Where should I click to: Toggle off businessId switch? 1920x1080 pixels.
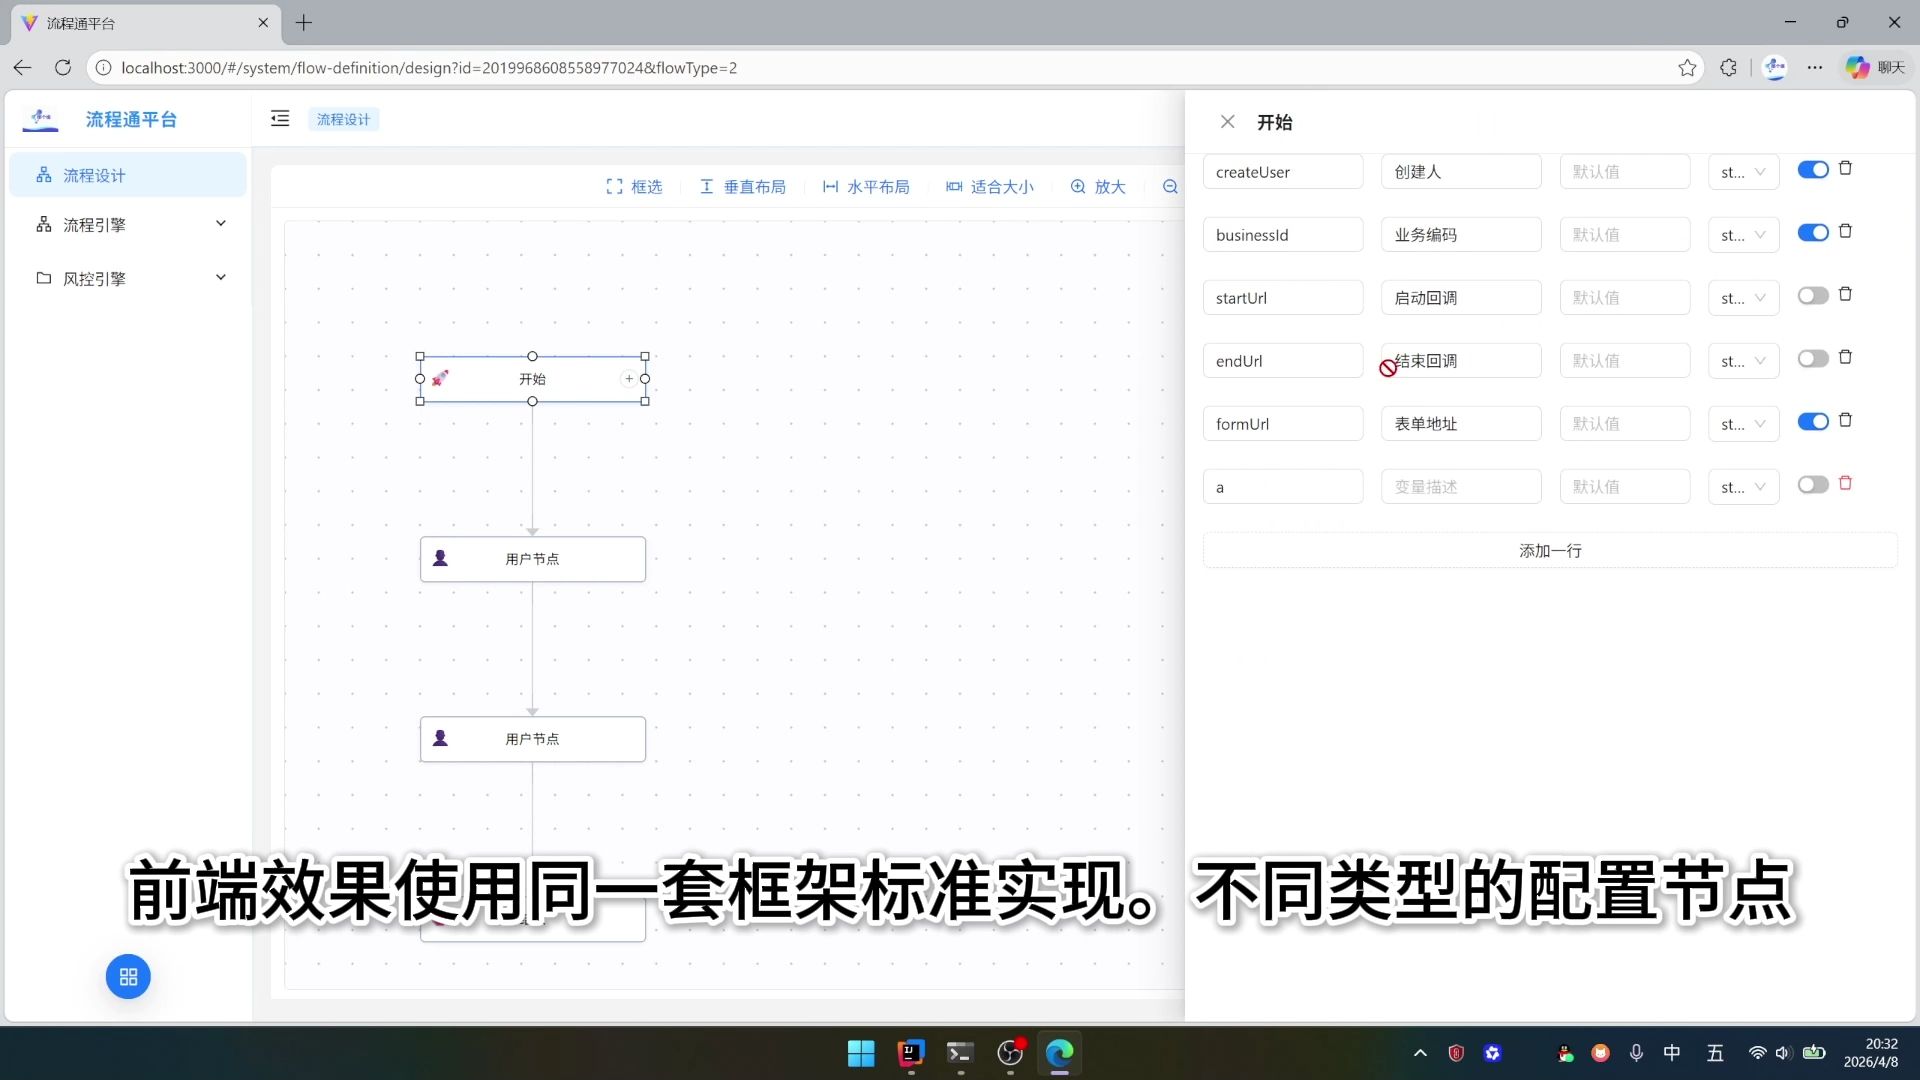pos(1813,233)
